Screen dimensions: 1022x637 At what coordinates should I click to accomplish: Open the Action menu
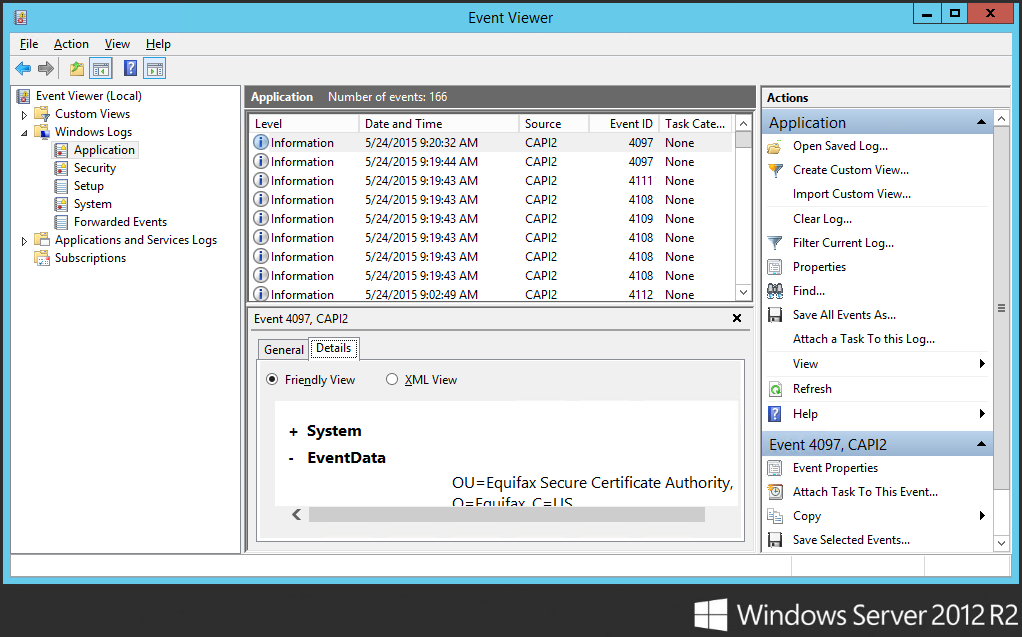pyautogui.click(x=71, y=44)
